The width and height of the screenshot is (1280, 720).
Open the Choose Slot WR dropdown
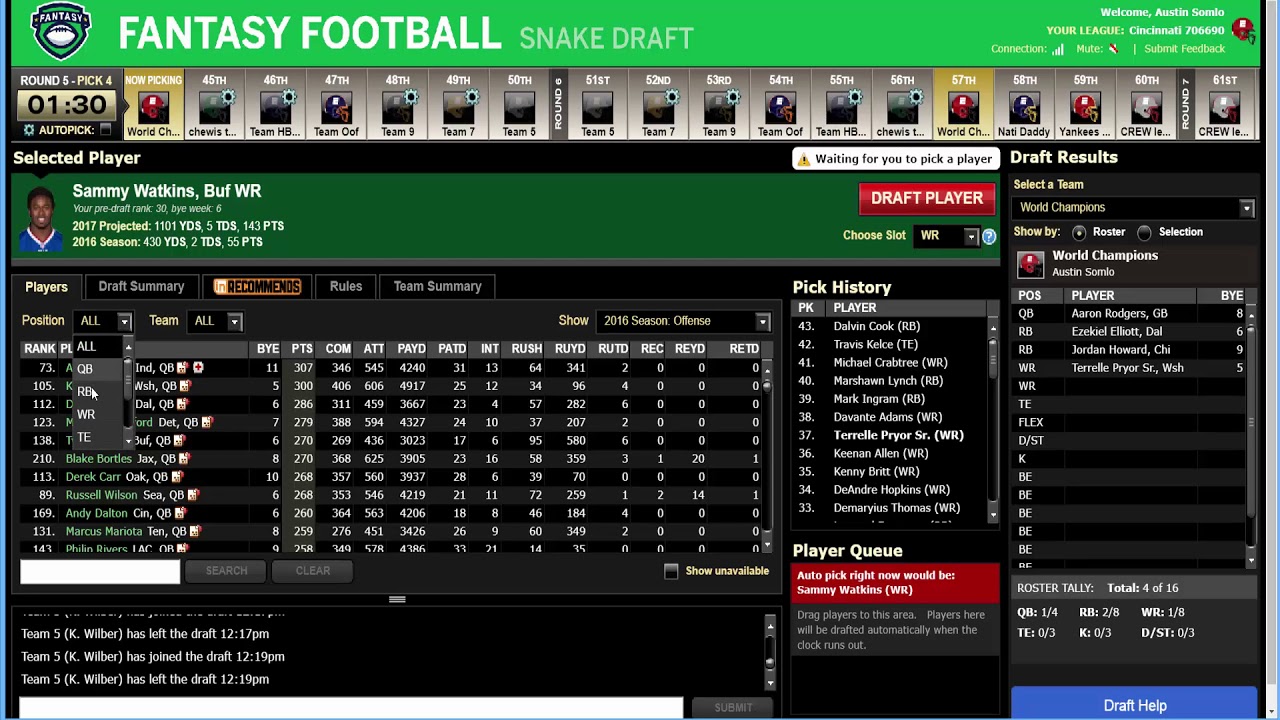click(x=947, y=236)
